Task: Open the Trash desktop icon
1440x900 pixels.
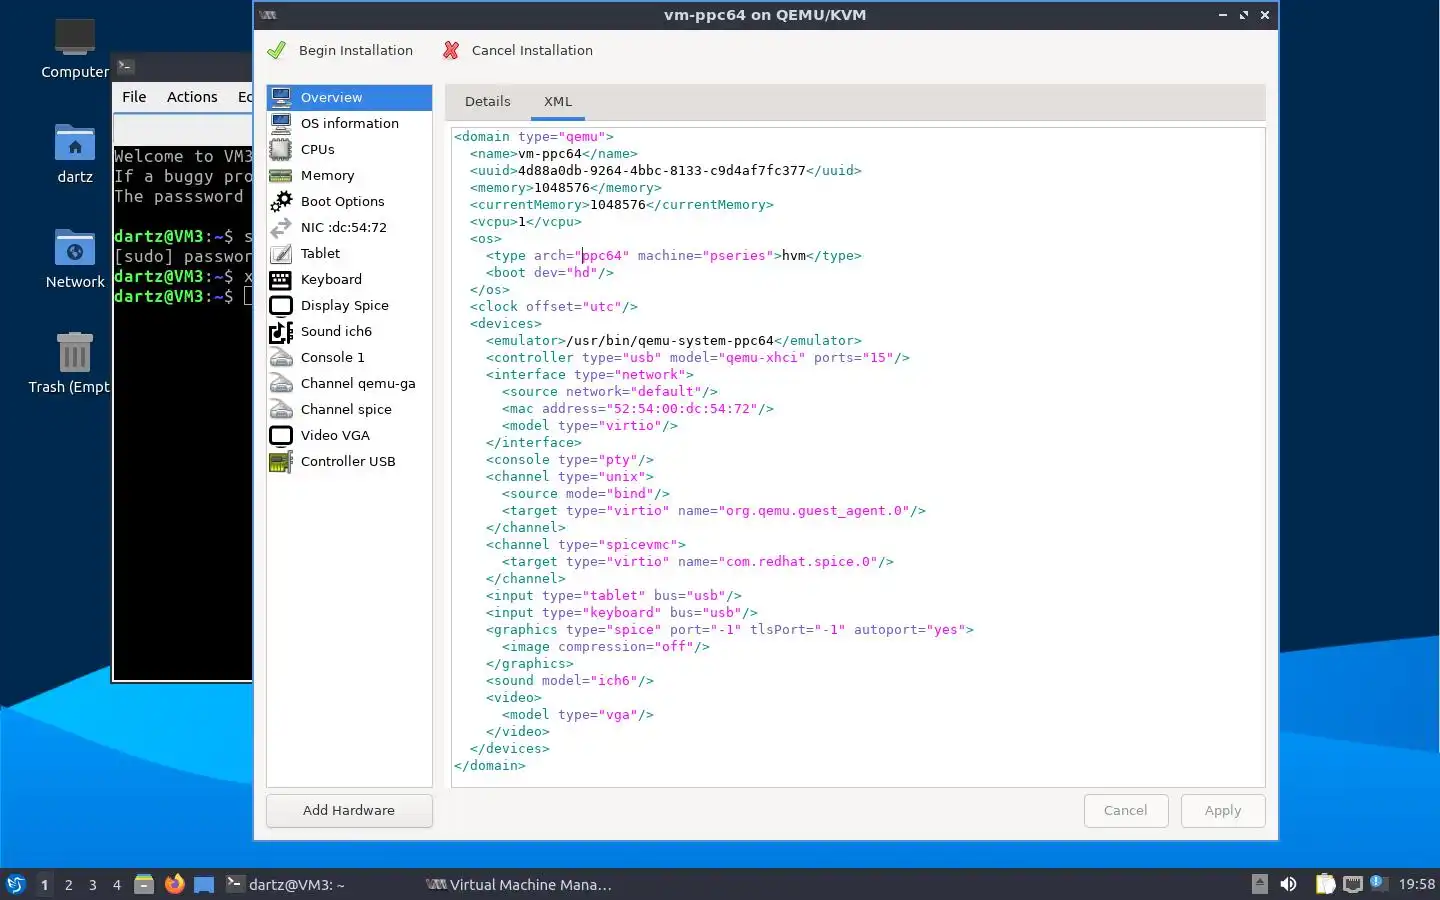Action: click(x=74, y=353)
